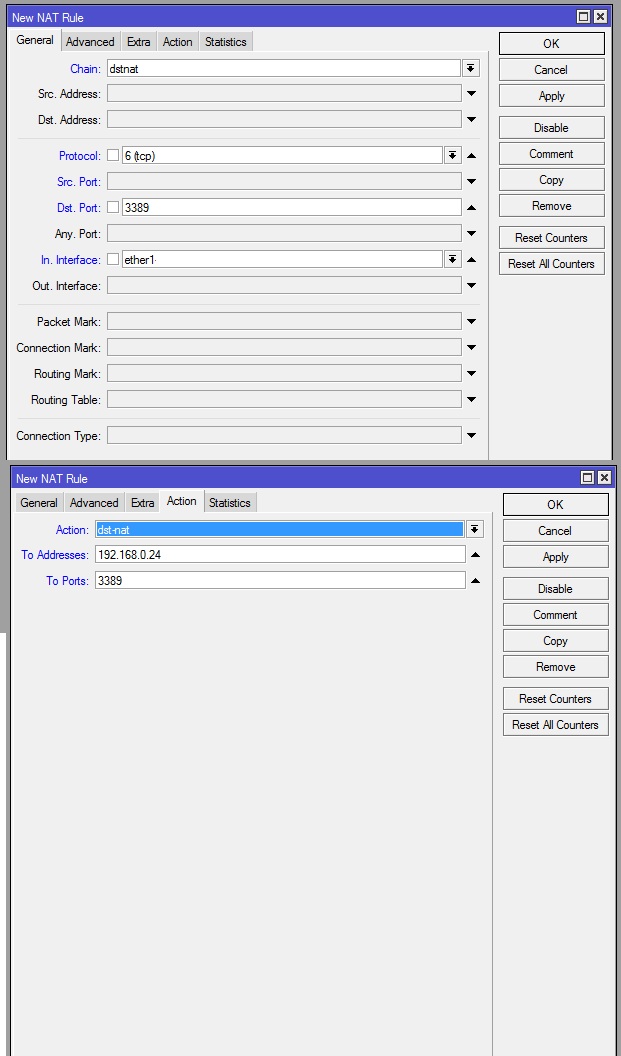Click Reset All Counters in upper window
Image resolution: width=621 pixels, height=1056 pixels.
pyautogui.click(x=552, y=264)
